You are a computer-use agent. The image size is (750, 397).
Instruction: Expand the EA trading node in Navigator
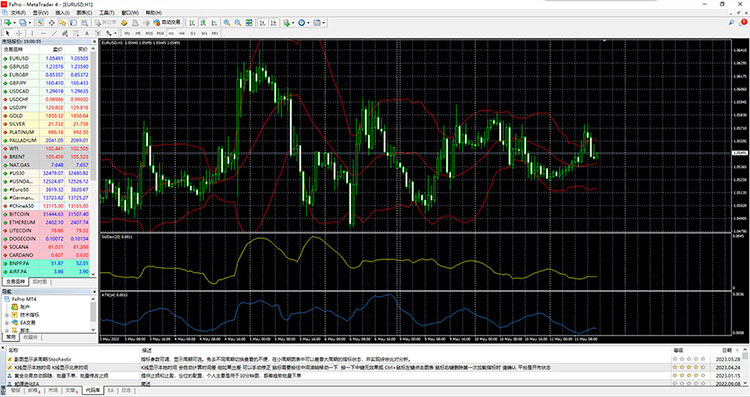coord(7,322)
